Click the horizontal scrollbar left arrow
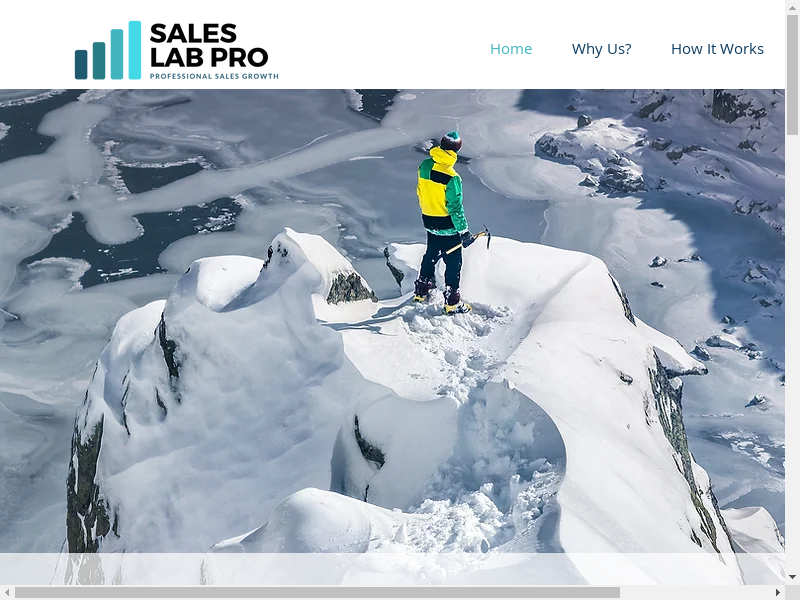This screenshot has height=600, width=800. point(7,592)
